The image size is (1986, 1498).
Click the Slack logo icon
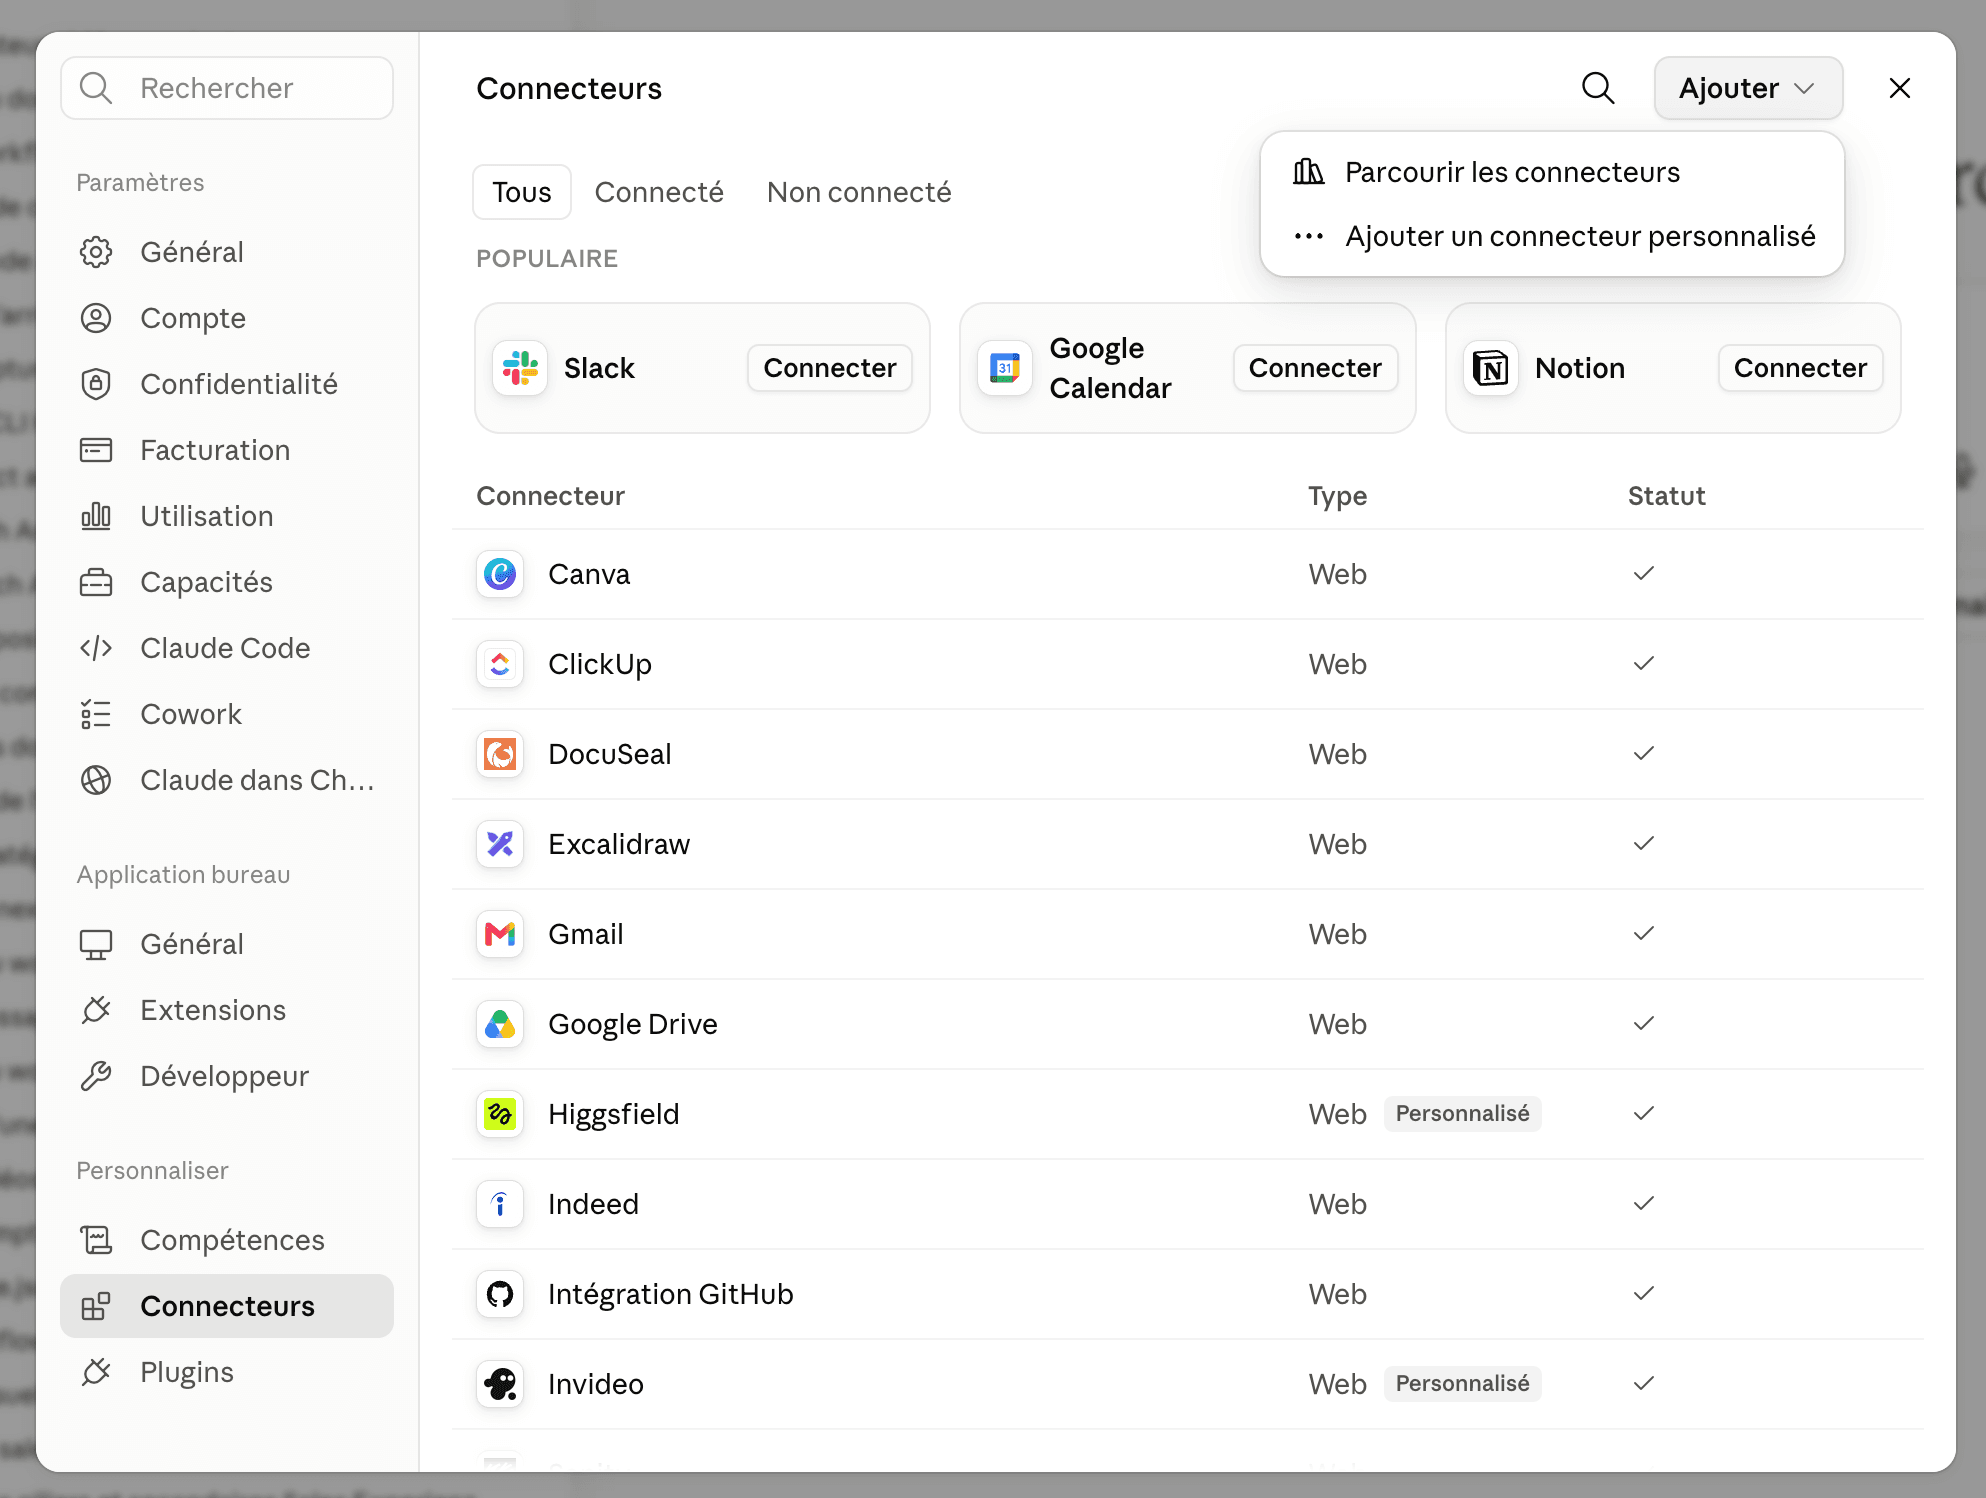(520, 368)
